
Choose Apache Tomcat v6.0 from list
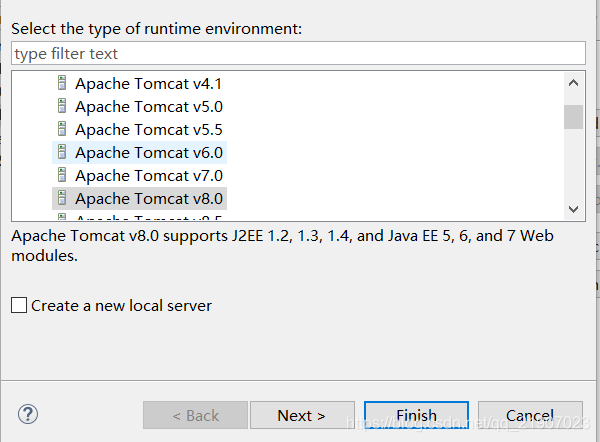[149, 153]
